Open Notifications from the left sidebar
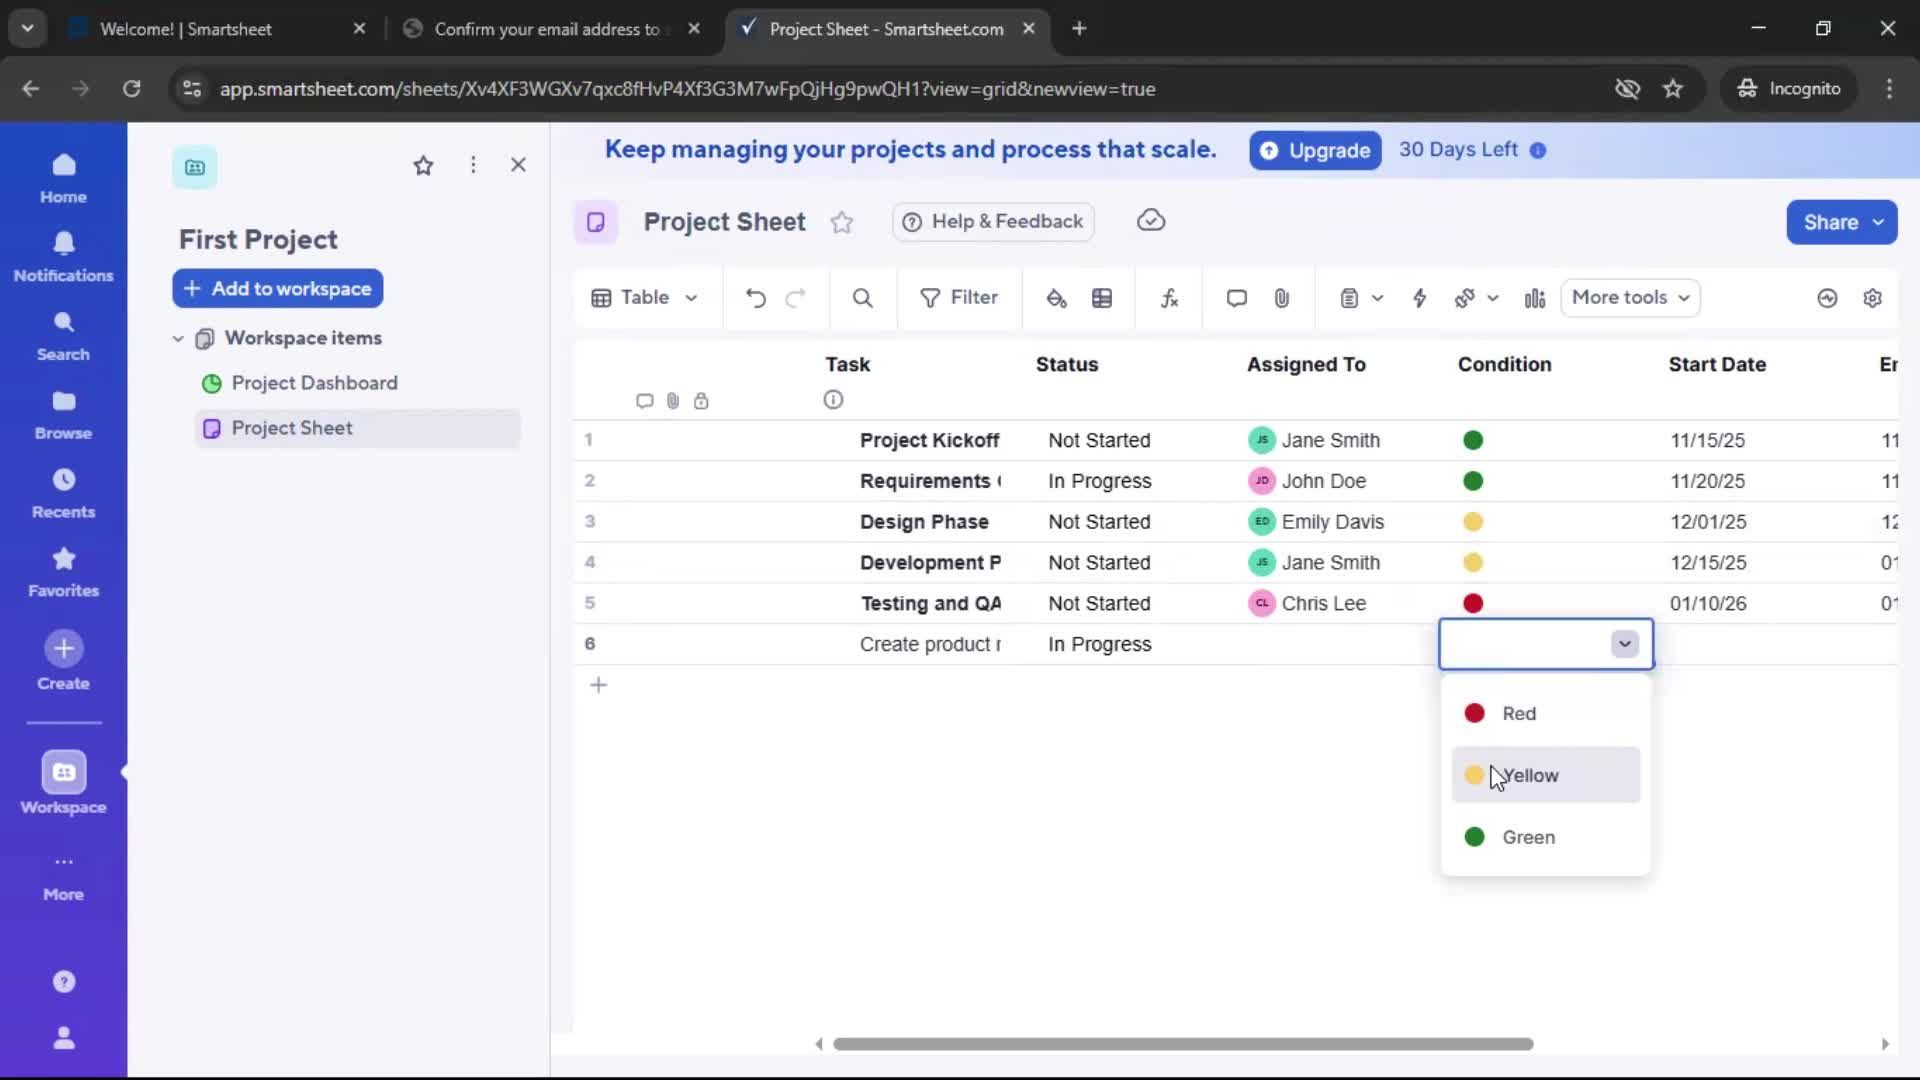Viewport: 1920px width, 1080px height. click(x=63, y=256)
